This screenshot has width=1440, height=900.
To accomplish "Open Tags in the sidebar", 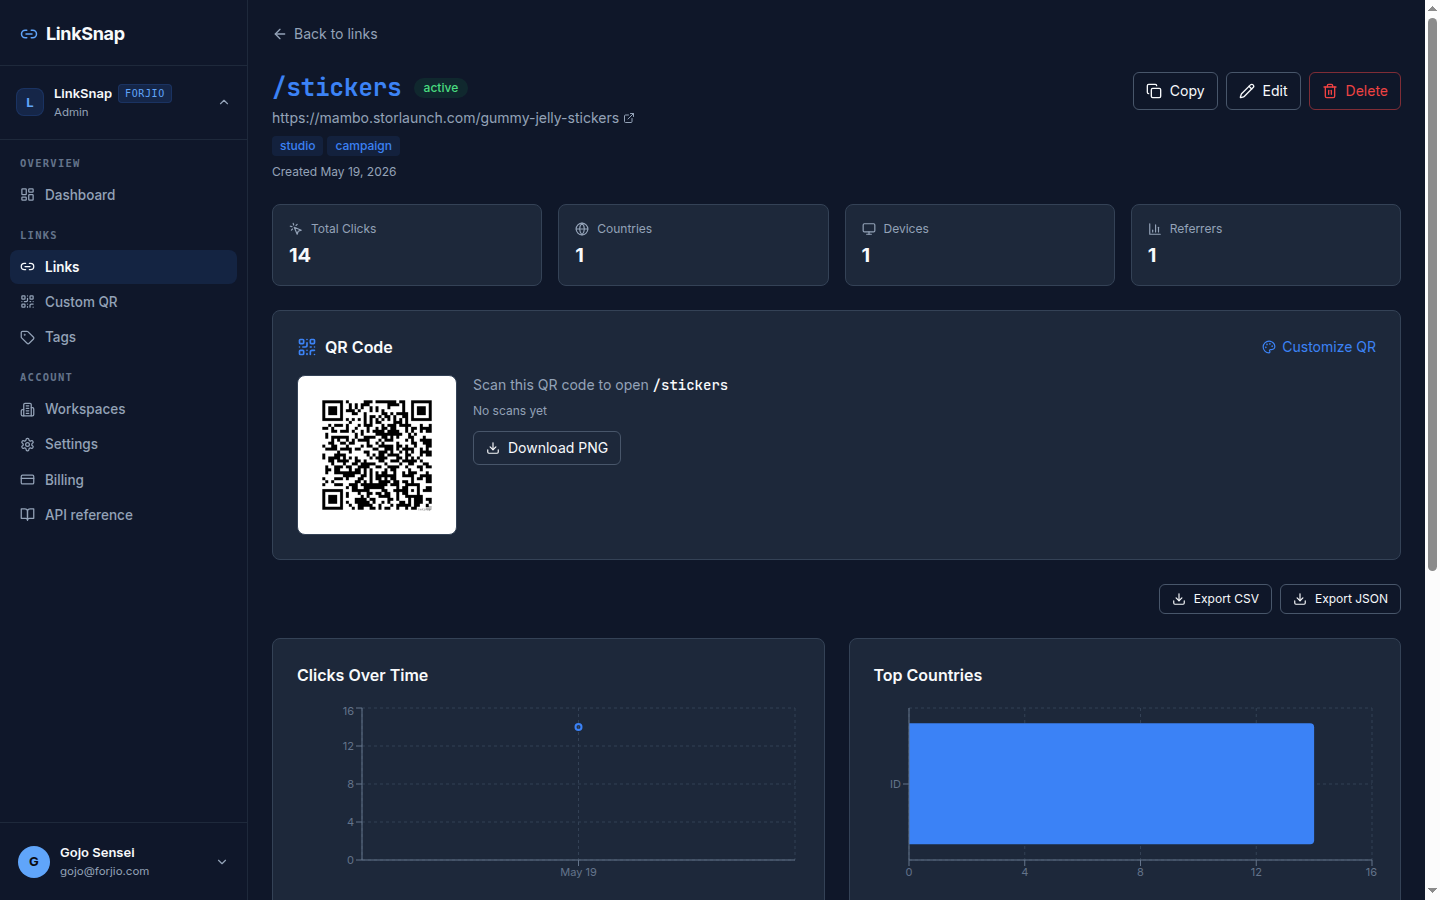I will click(x=123, y=337).
